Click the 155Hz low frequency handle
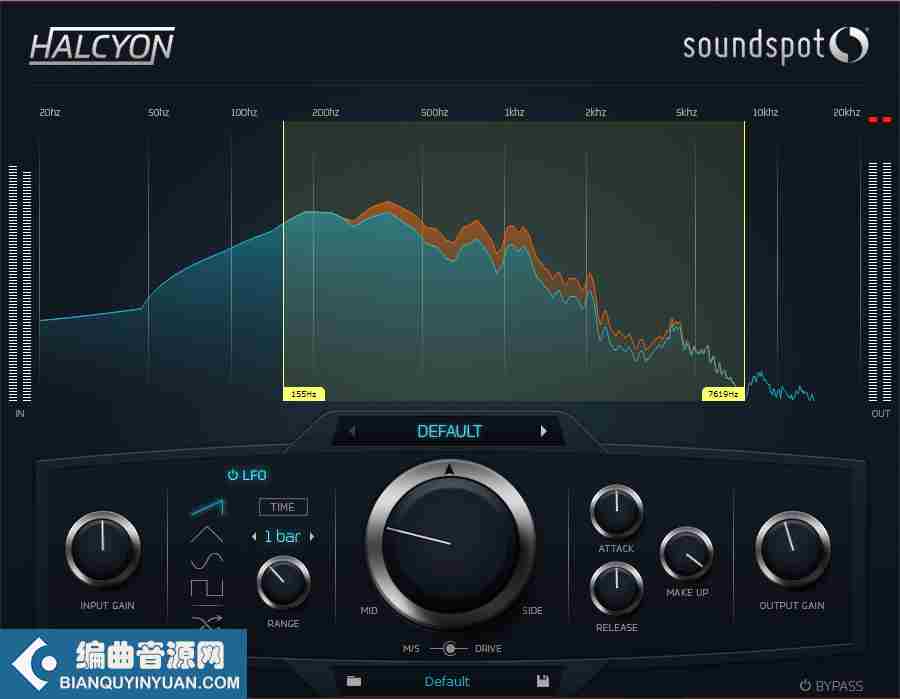This screenshot has height=699, width=900. [x=304, y=394]
